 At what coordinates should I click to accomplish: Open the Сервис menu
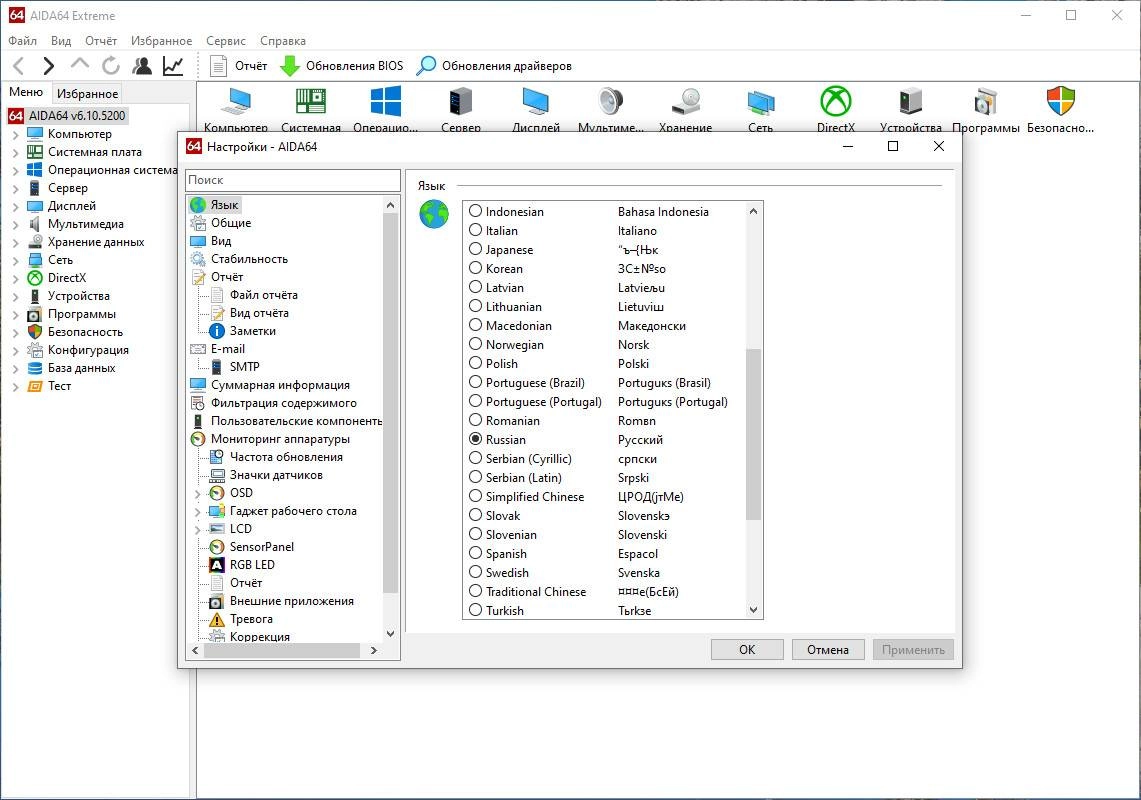[226, 41]
